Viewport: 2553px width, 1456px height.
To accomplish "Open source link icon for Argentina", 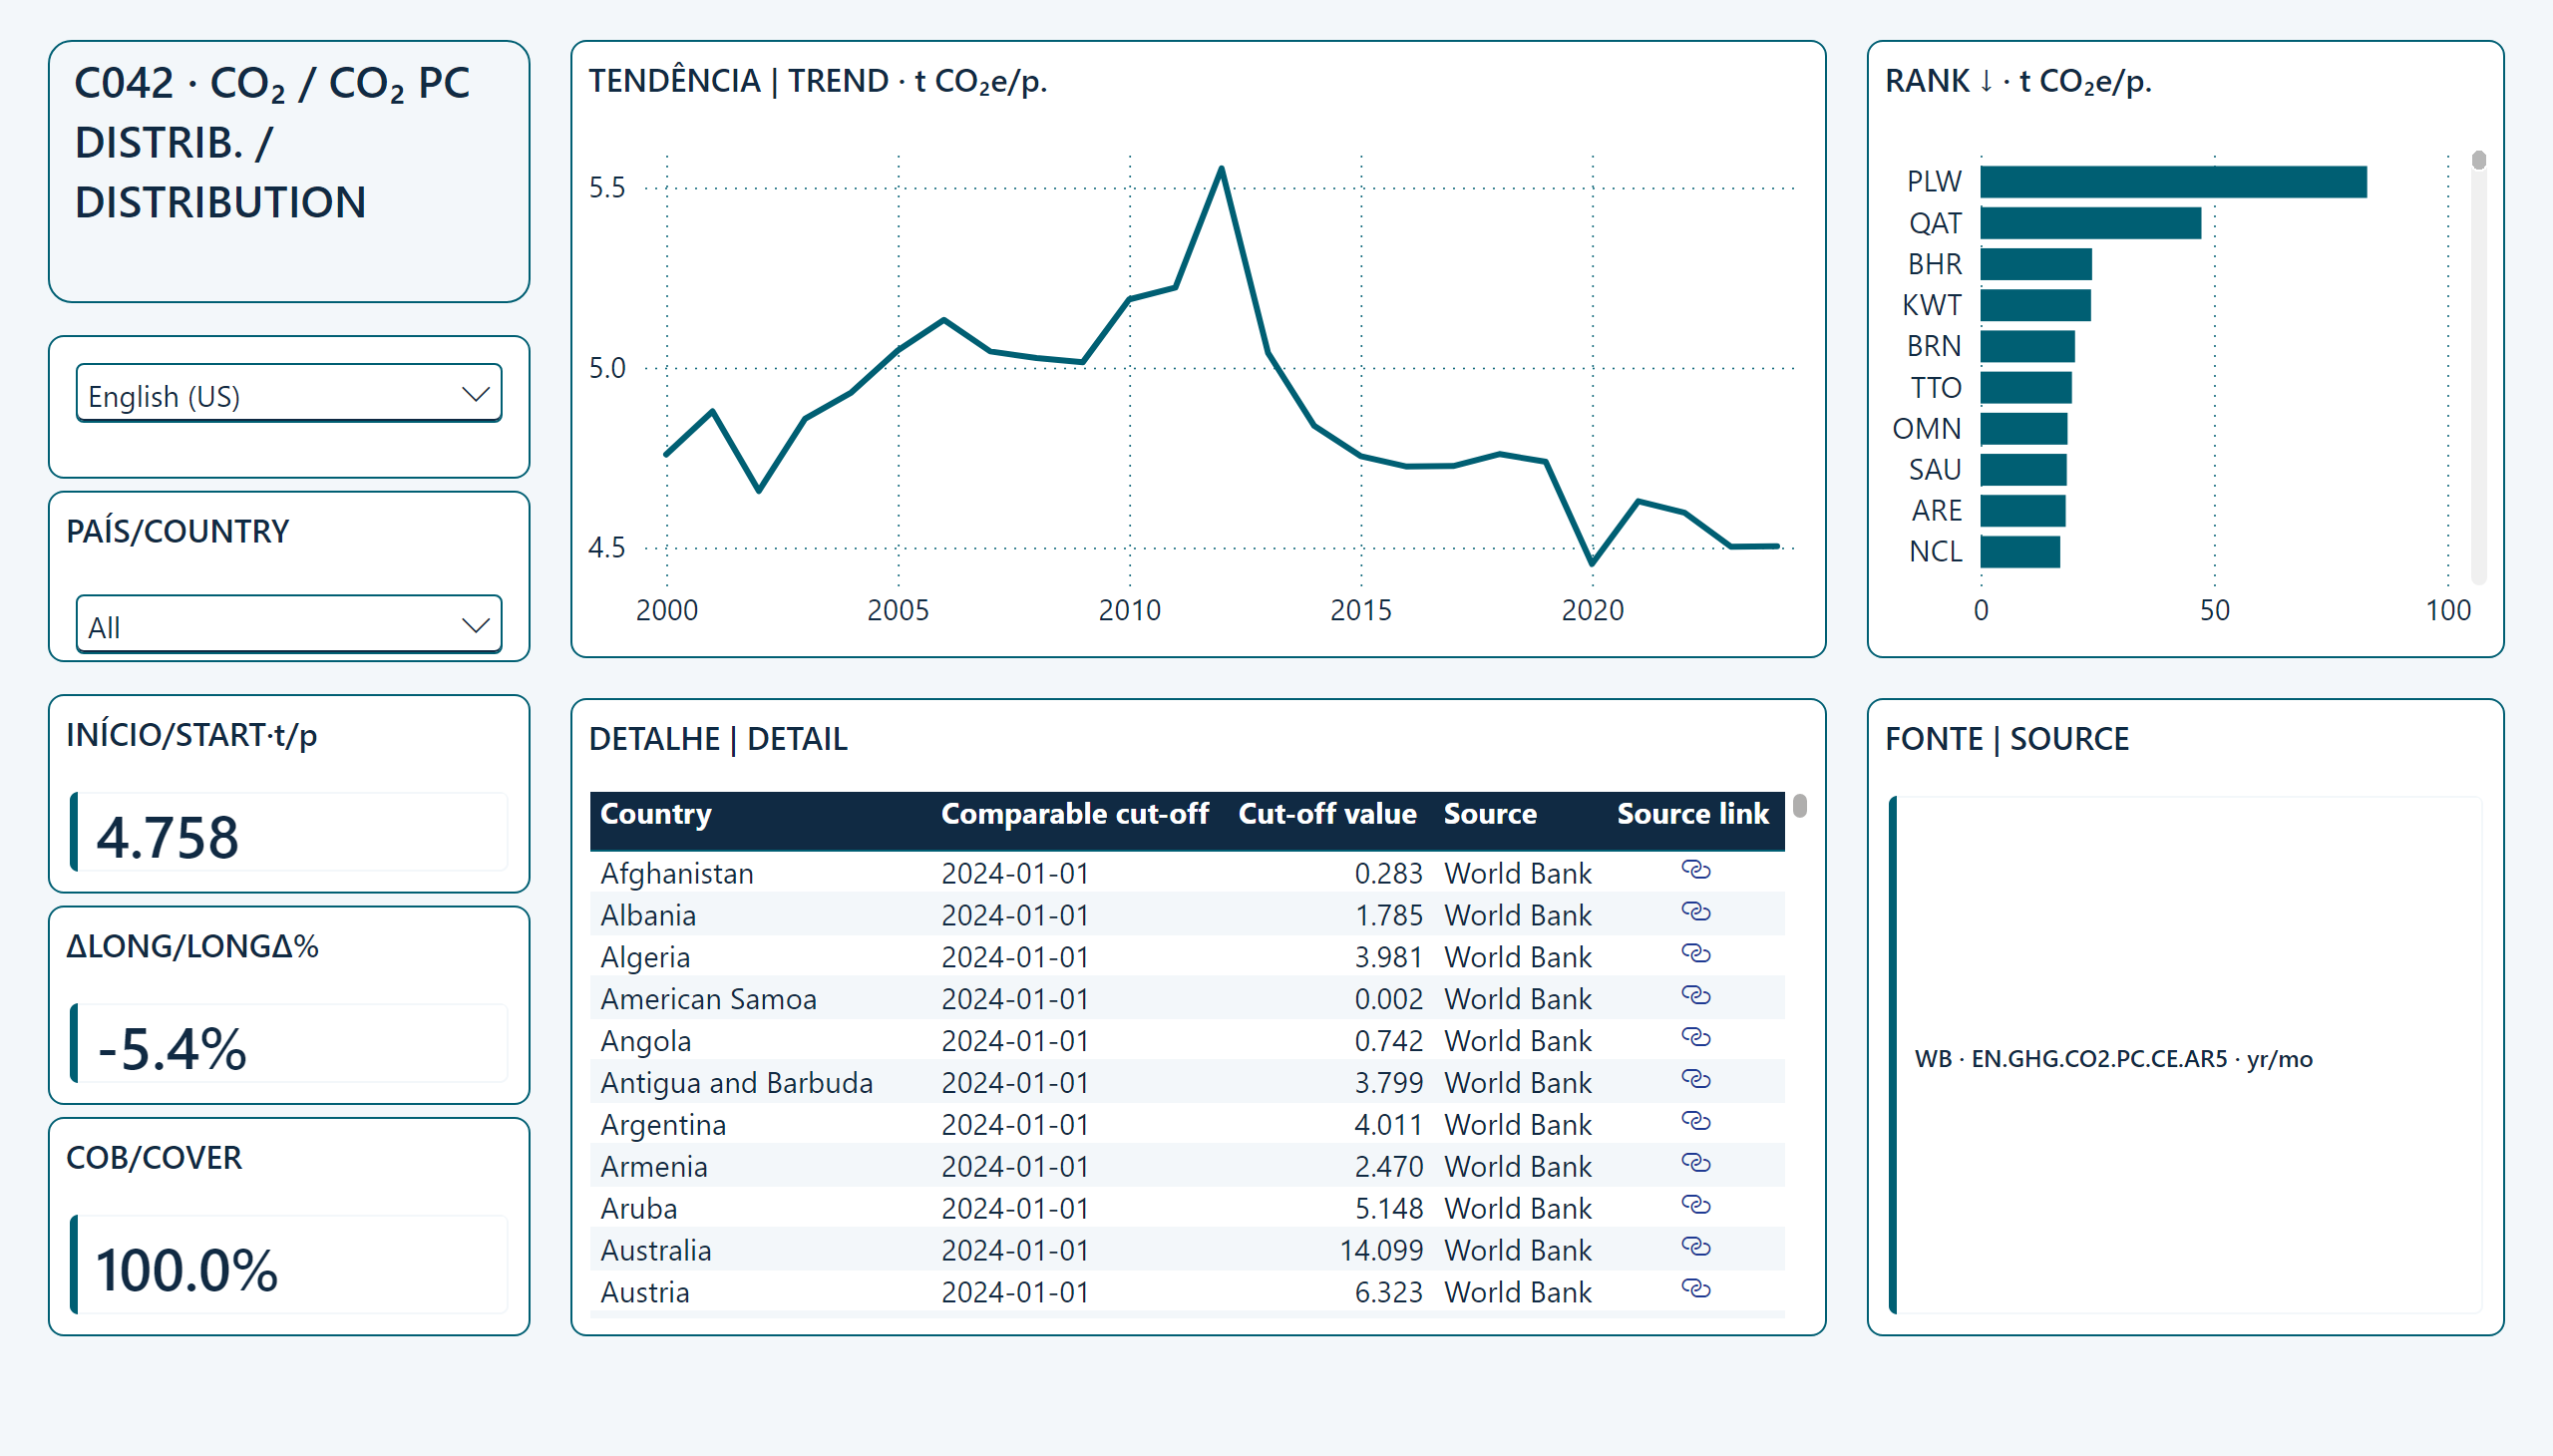I will [x=1695, y=1122].
